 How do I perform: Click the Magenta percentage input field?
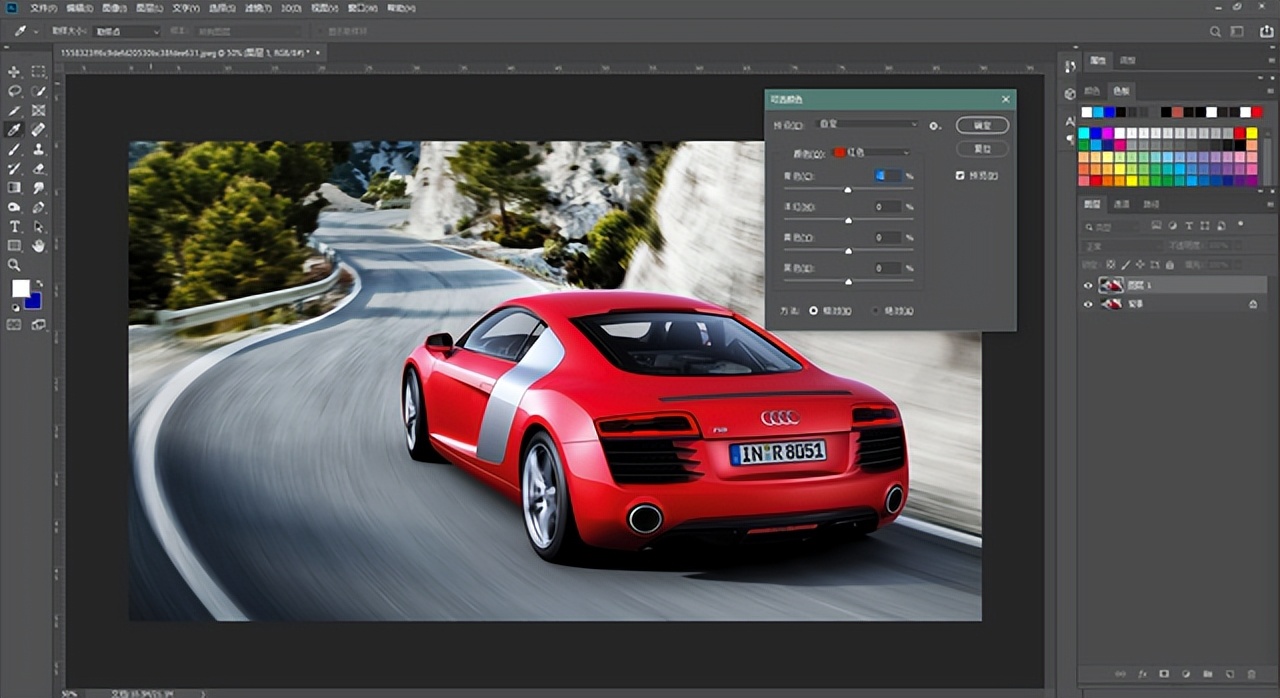tap(887, 207)
